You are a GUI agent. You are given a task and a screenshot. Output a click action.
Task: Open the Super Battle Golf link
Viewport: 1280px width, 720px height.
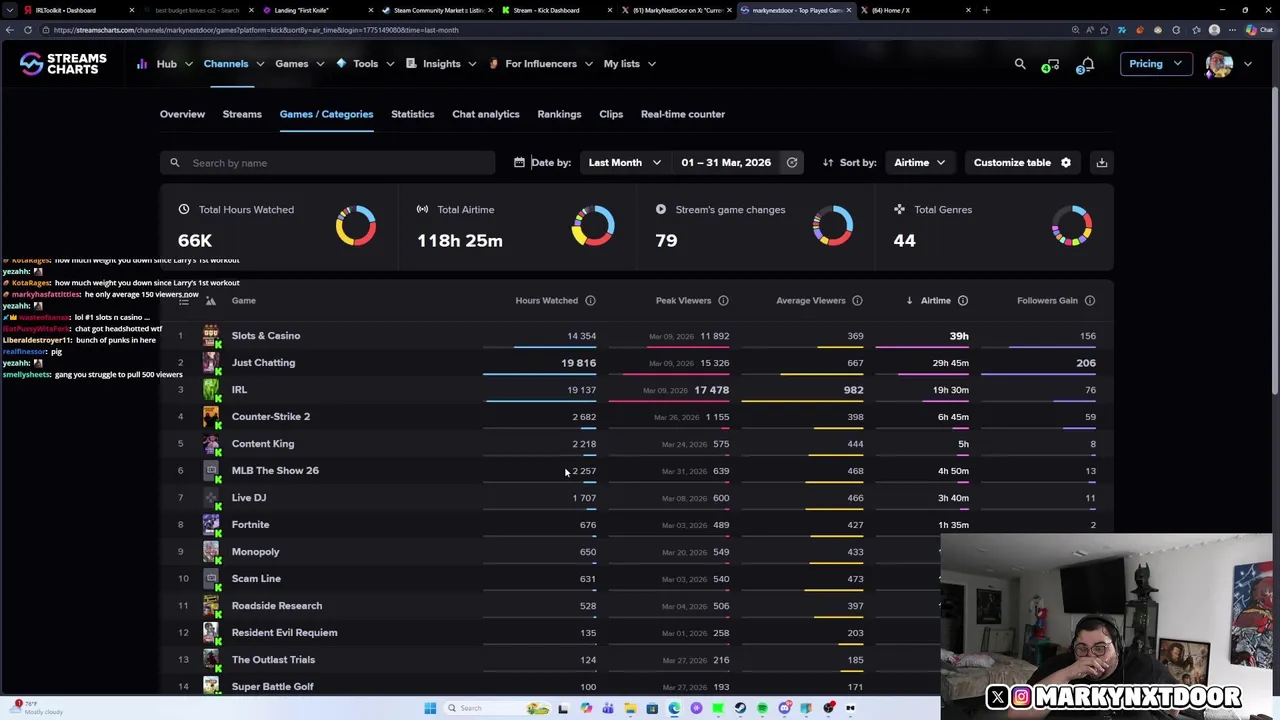[272, 686]
